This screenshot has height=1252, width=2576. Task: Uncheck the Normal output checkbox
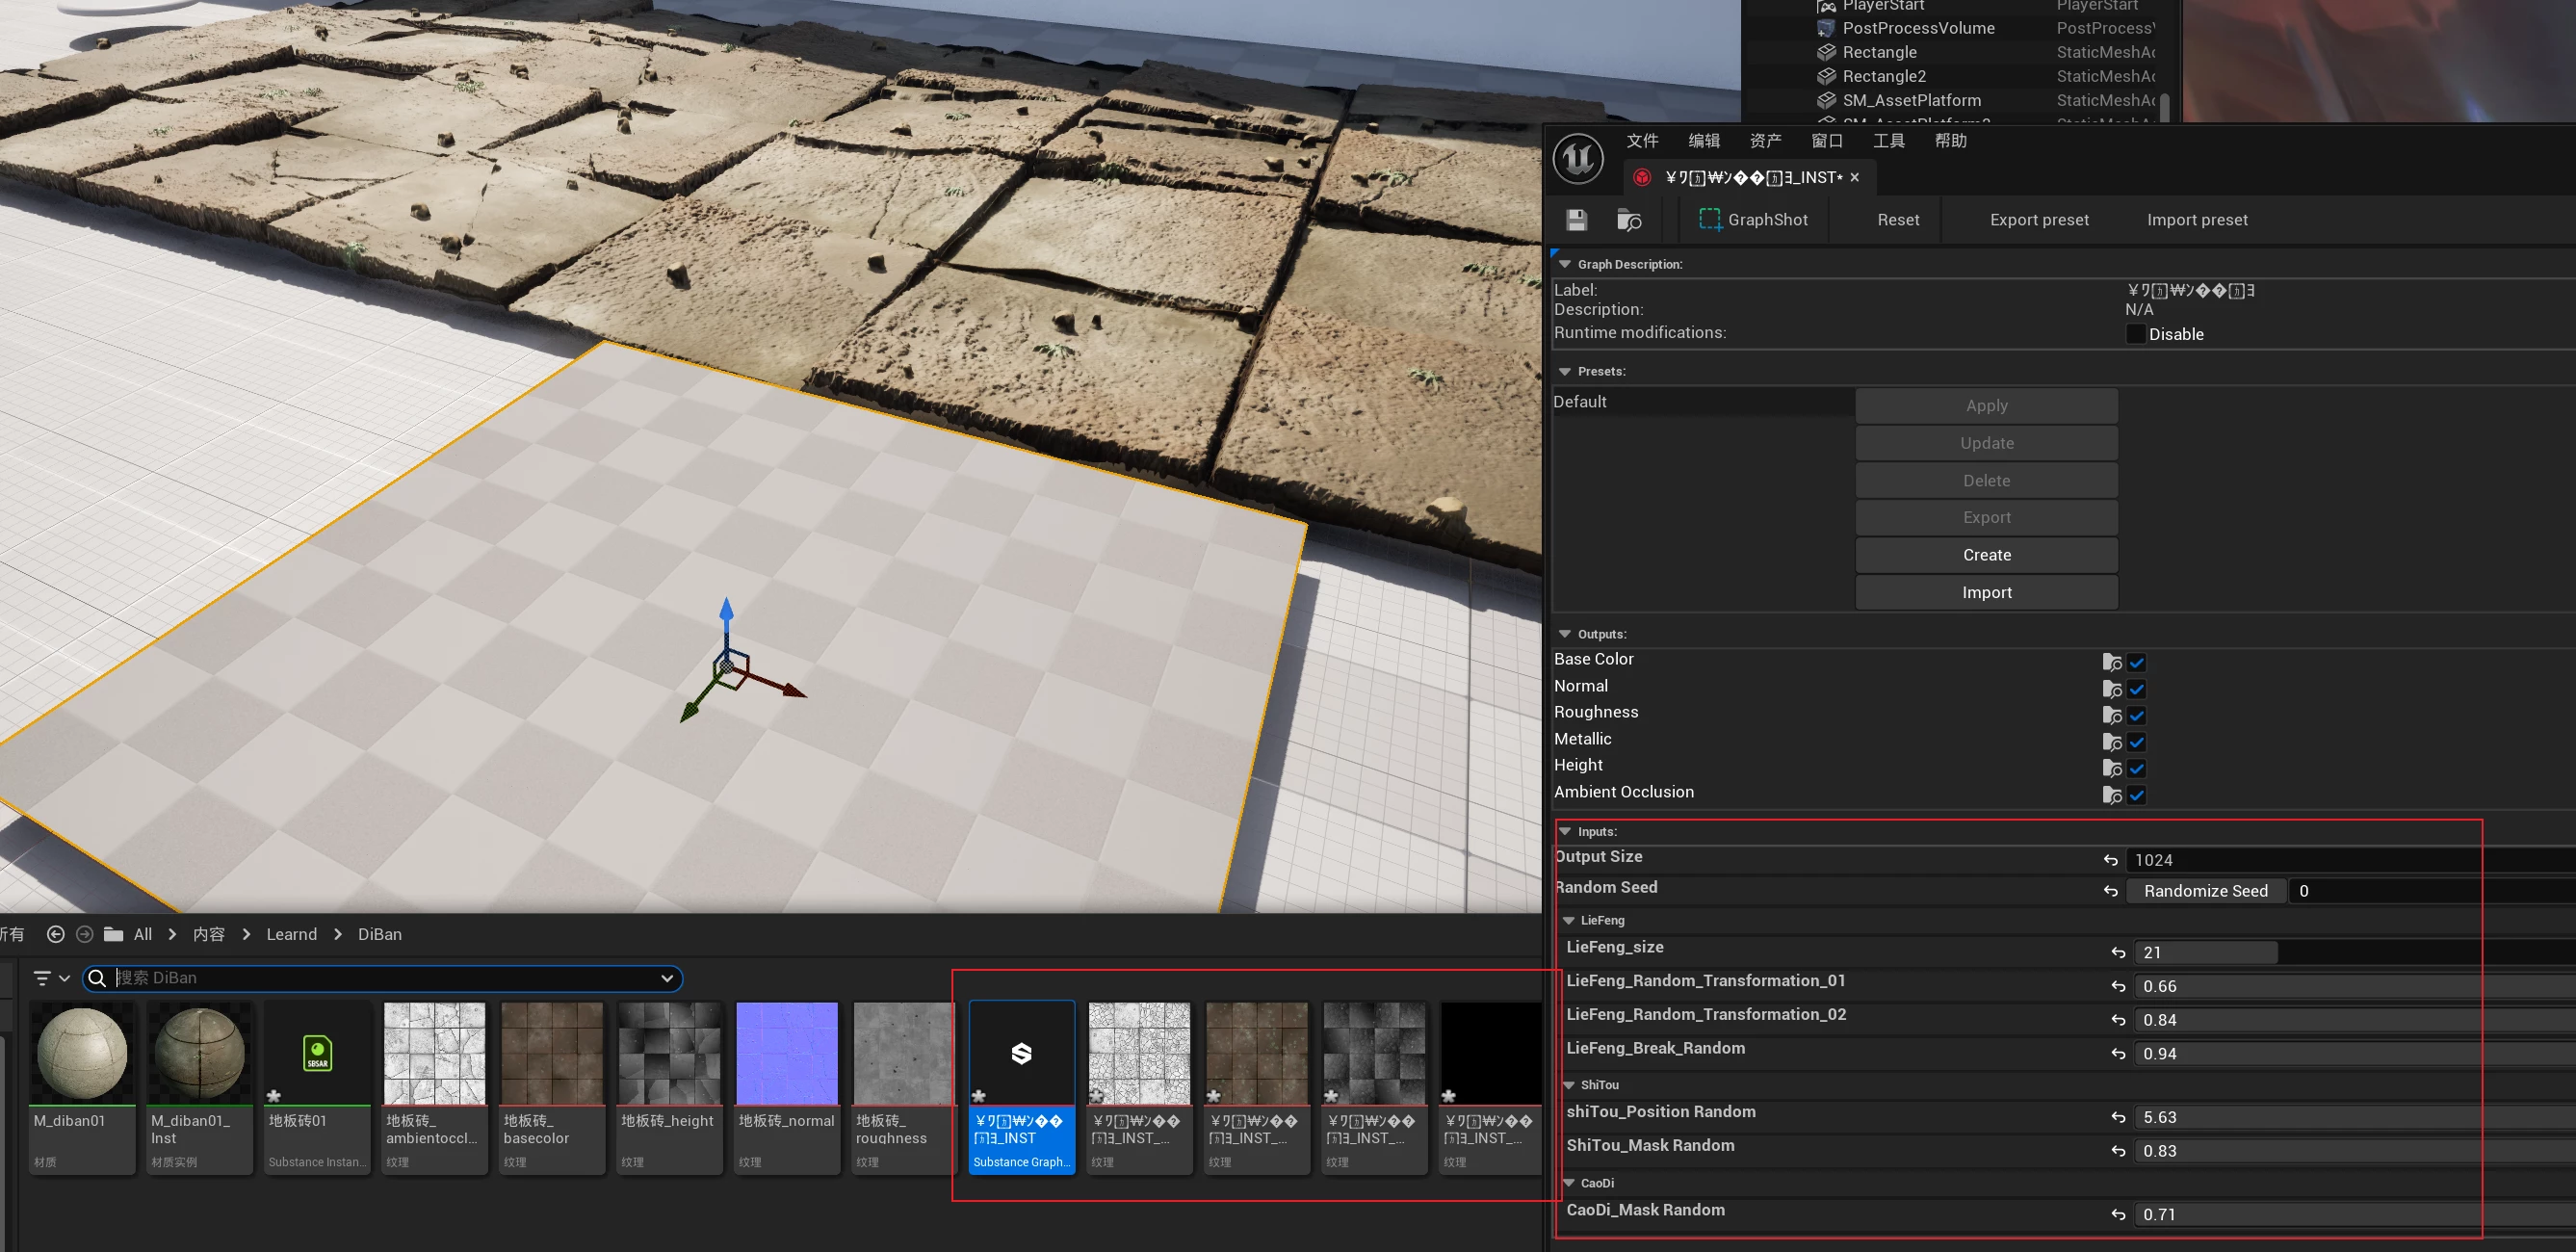2137,689
